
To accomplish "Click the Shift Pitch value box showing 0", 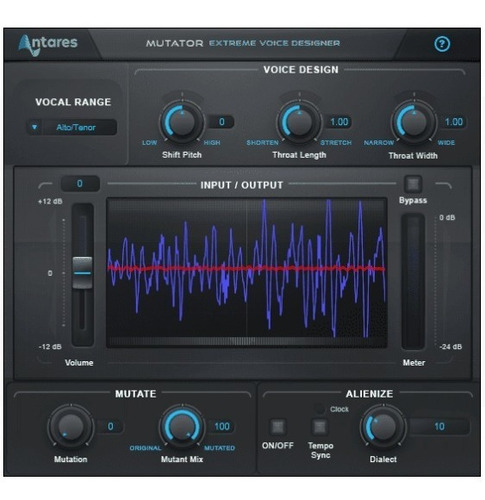I will click(221, 122).
